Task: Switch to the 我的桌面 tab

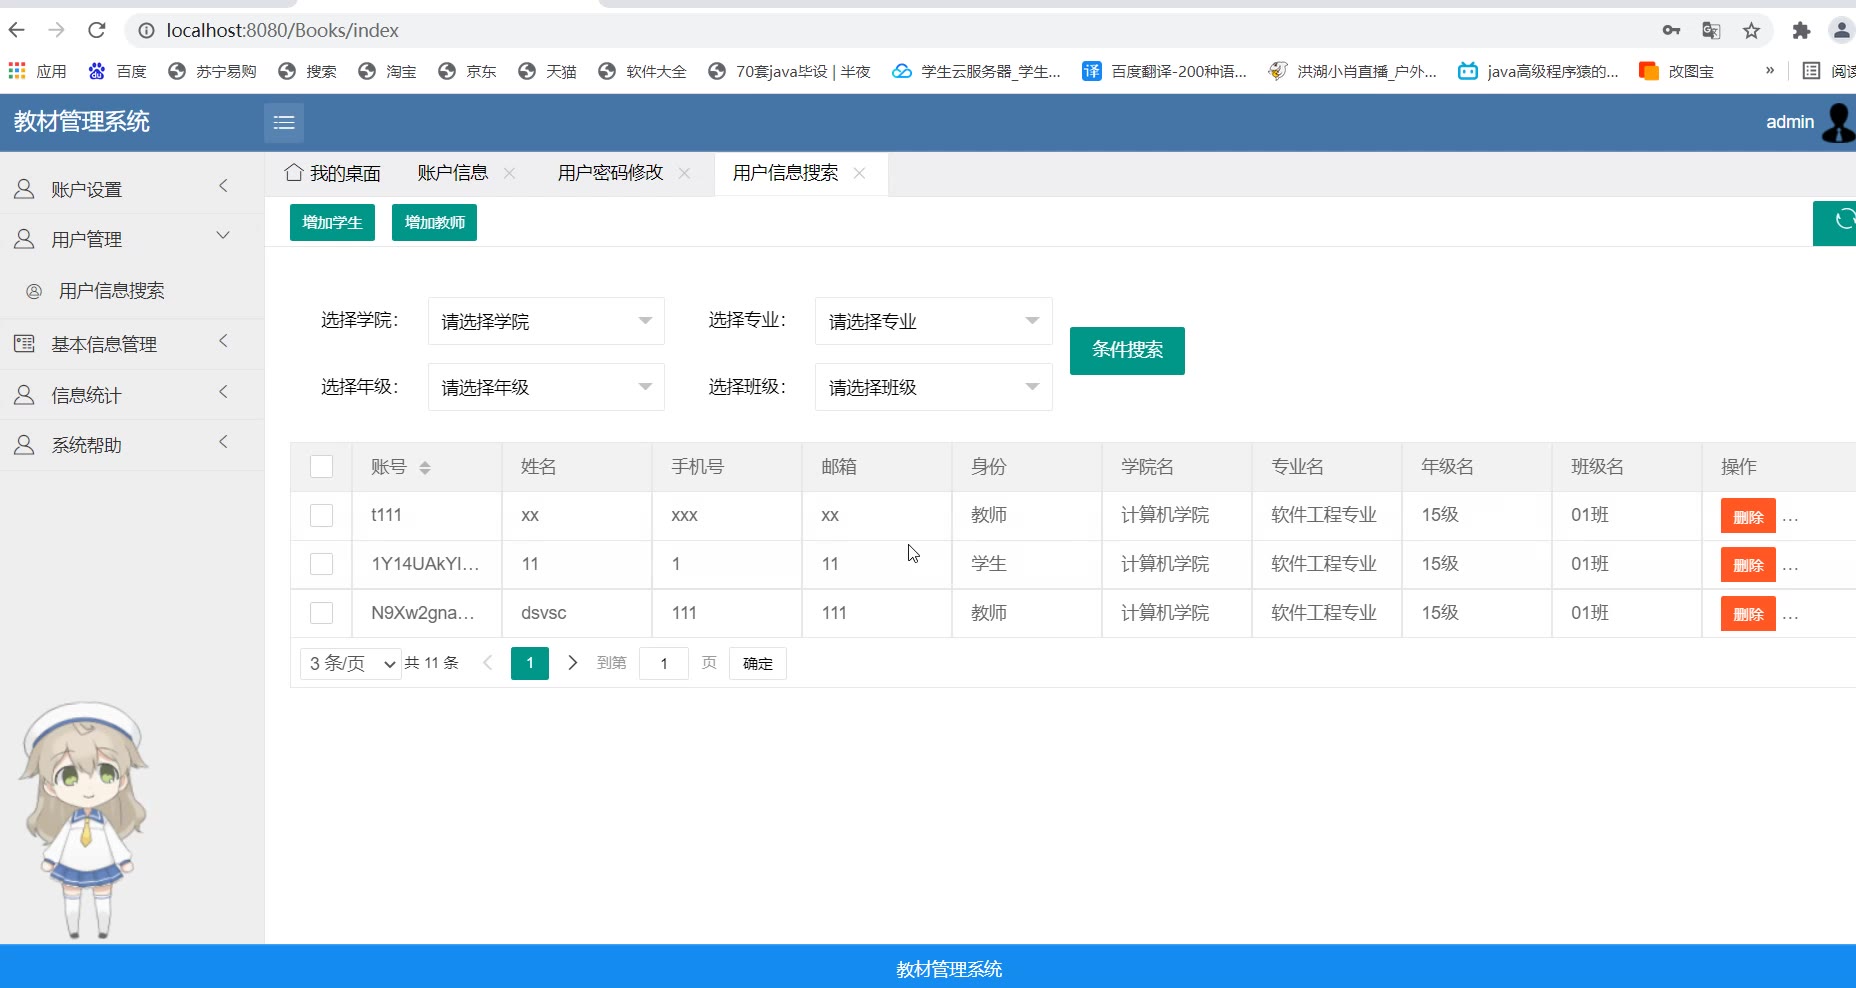Action: (333, 173)
